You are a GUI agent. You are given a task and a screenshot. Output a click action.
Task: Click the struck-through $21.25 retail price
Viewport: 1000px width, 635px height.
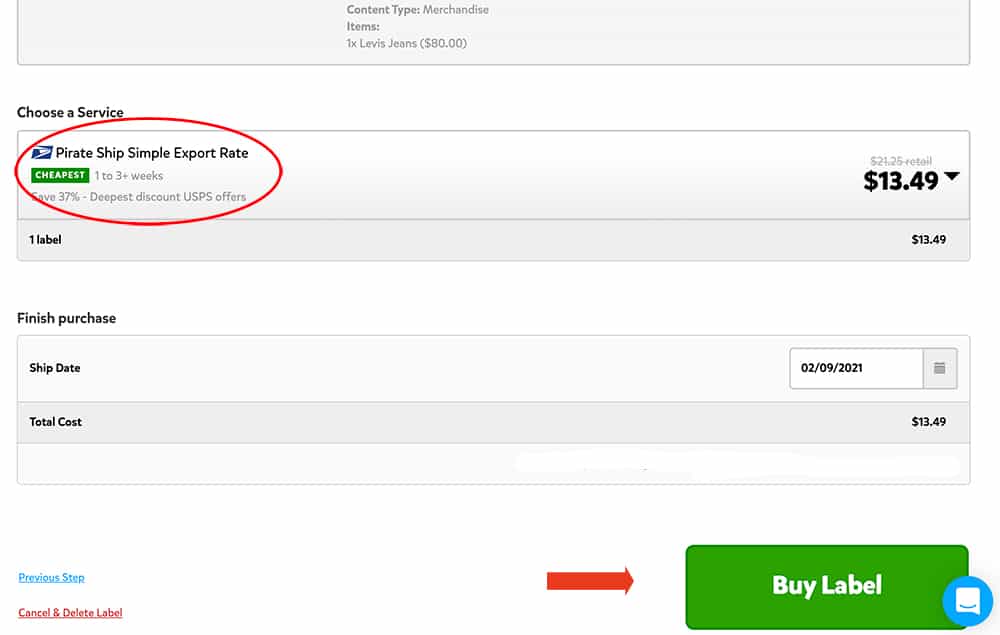(x=901, y=161)
